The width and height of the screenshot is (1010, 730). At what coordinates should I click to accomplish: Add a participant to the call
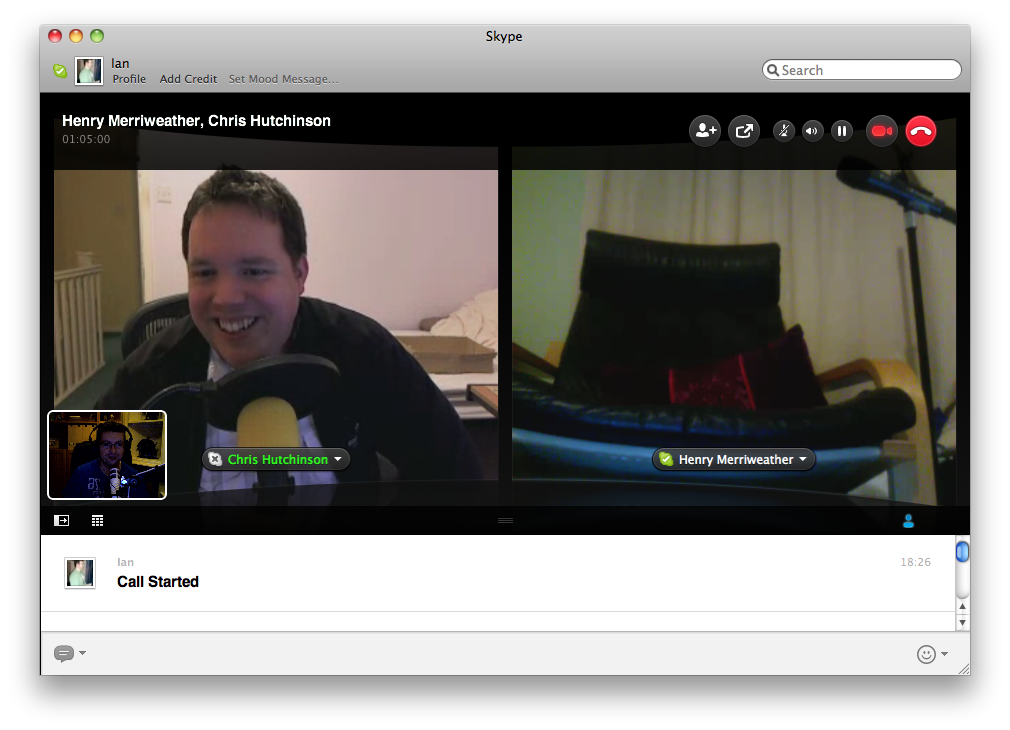click(x=705, y=130)
